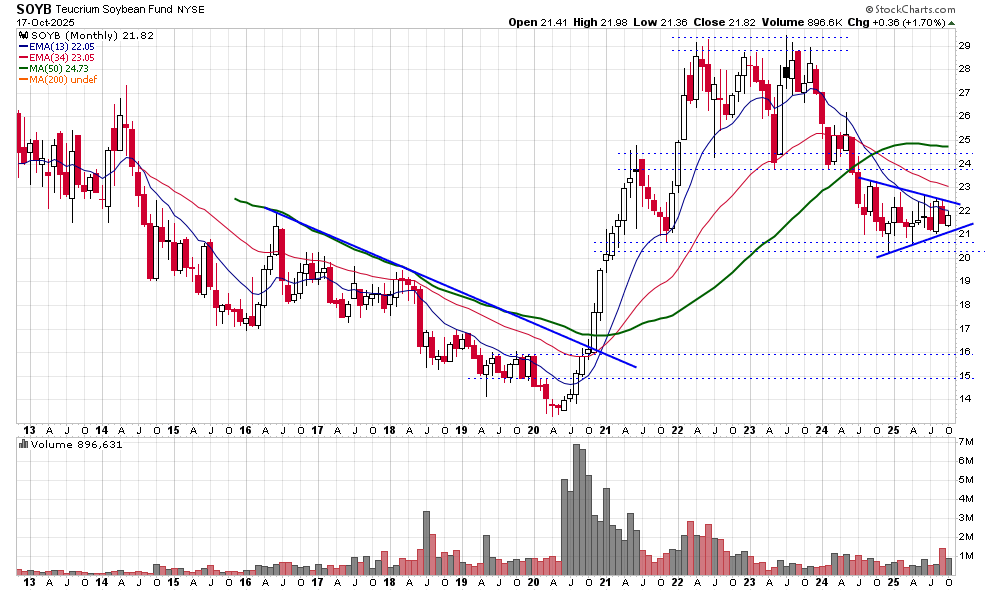Viewport: 990px width, 591px height.
Task: Click the 17 price axis label
Action: point(964,328)
